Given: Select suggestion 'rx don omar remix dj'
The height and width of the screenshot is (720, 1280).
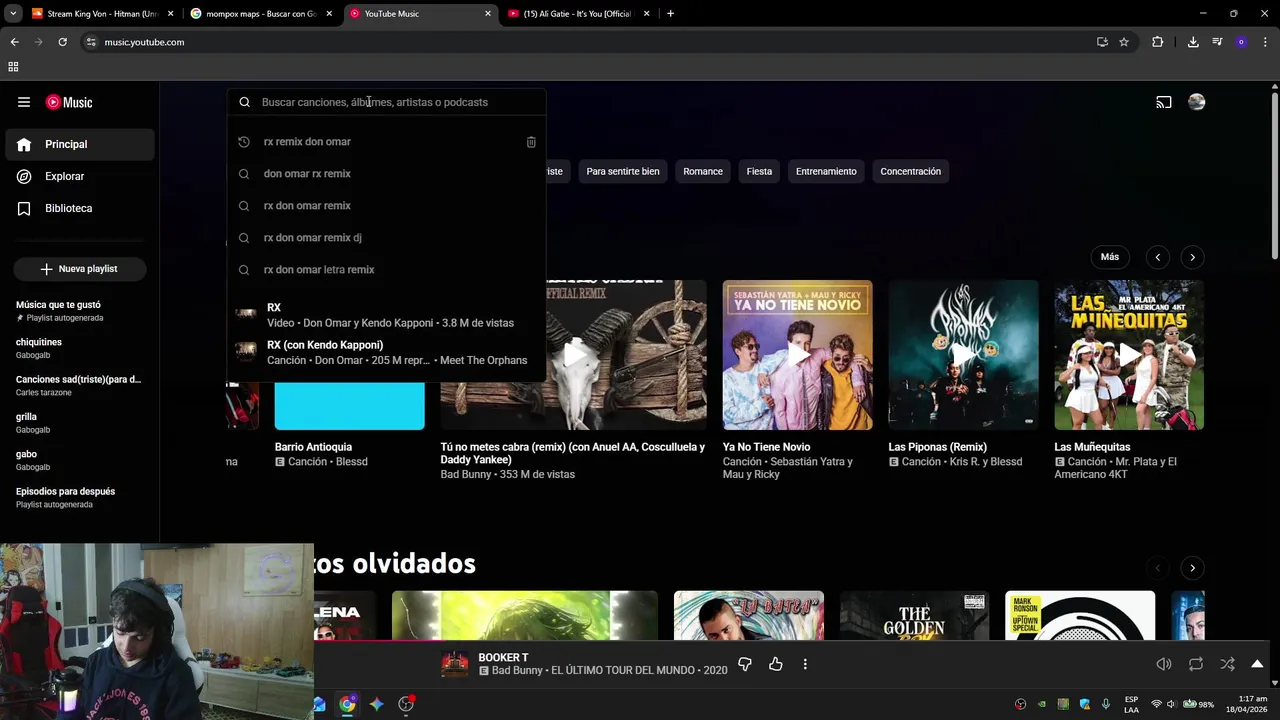Looking at the screenshot, I should pyautogui.click(x=386, y=238).
